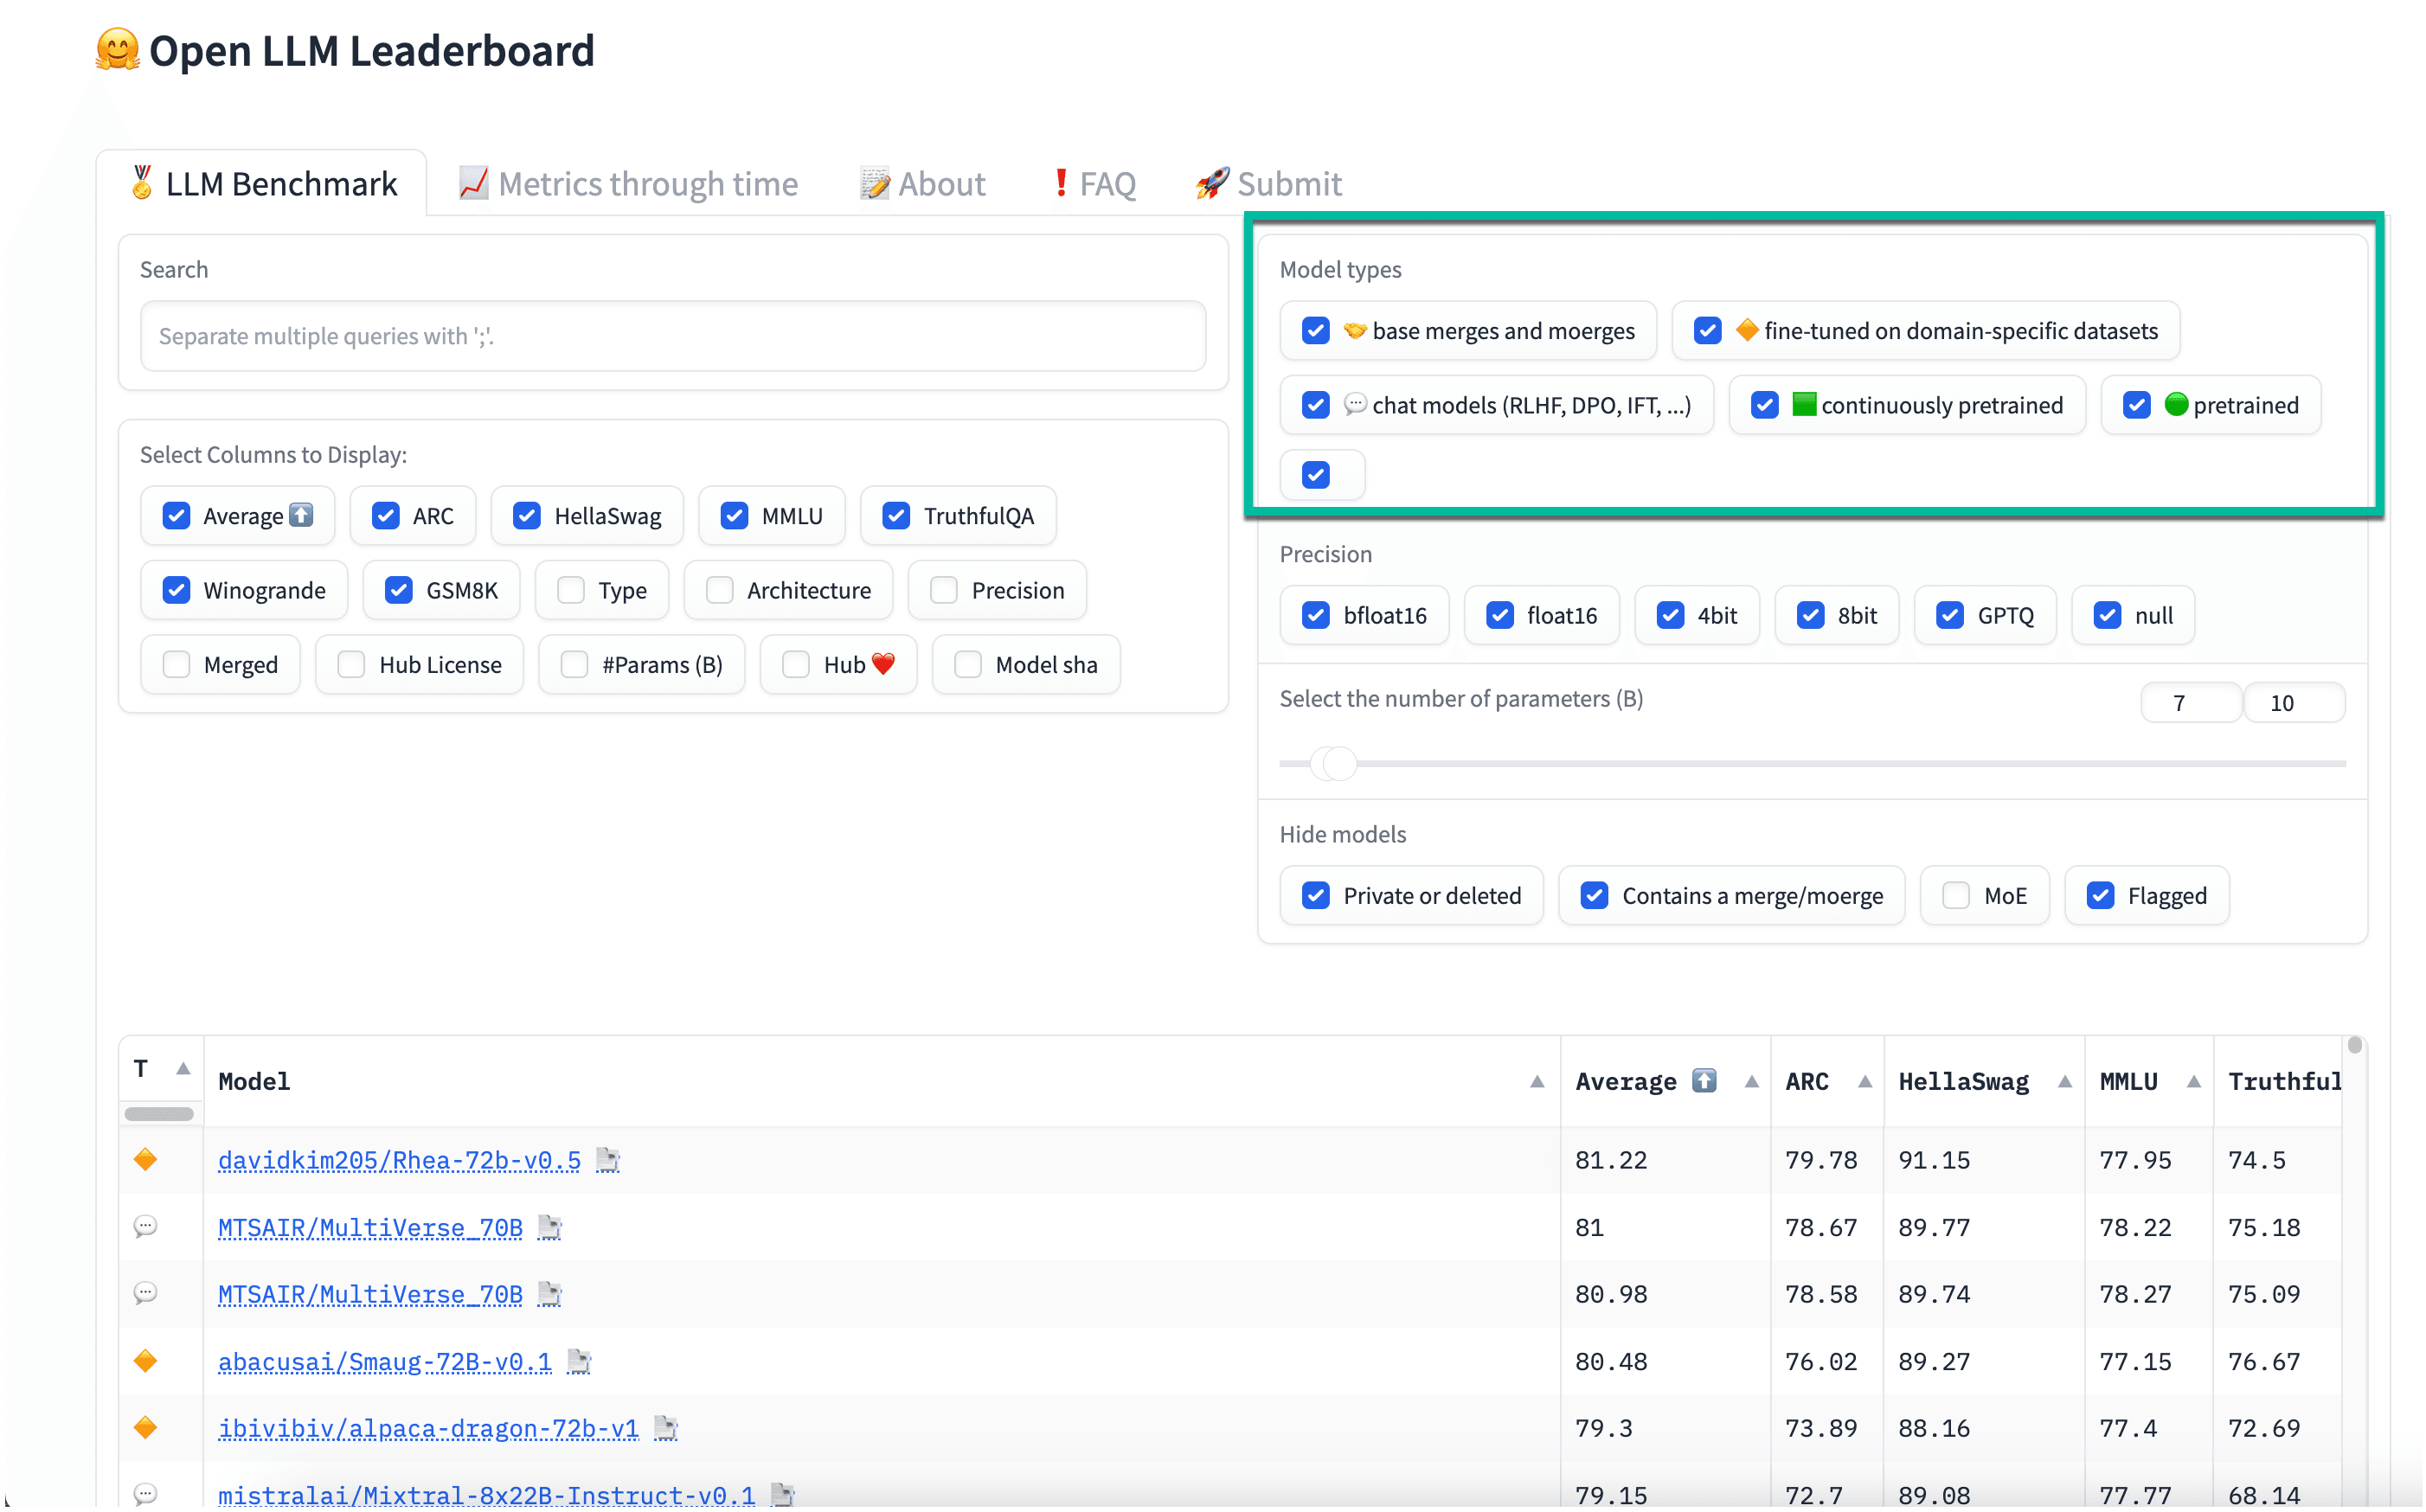Enable the Type column checkbox

point(570,590)
